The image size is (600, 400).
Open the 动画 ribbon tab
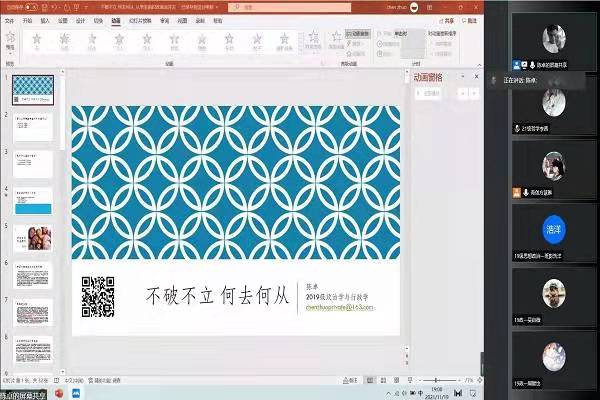[116, 19]
